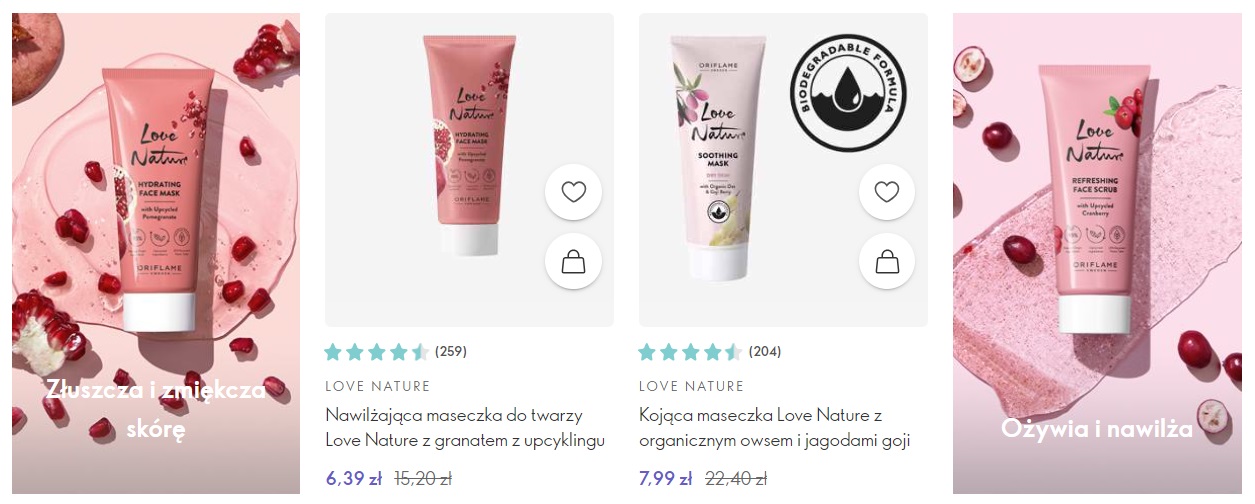The height and width of the screenshot is (504, 1255).
Task: Open the "Złuszcza i zmiękcza skórę" banner
Action: tap(156, 253)
